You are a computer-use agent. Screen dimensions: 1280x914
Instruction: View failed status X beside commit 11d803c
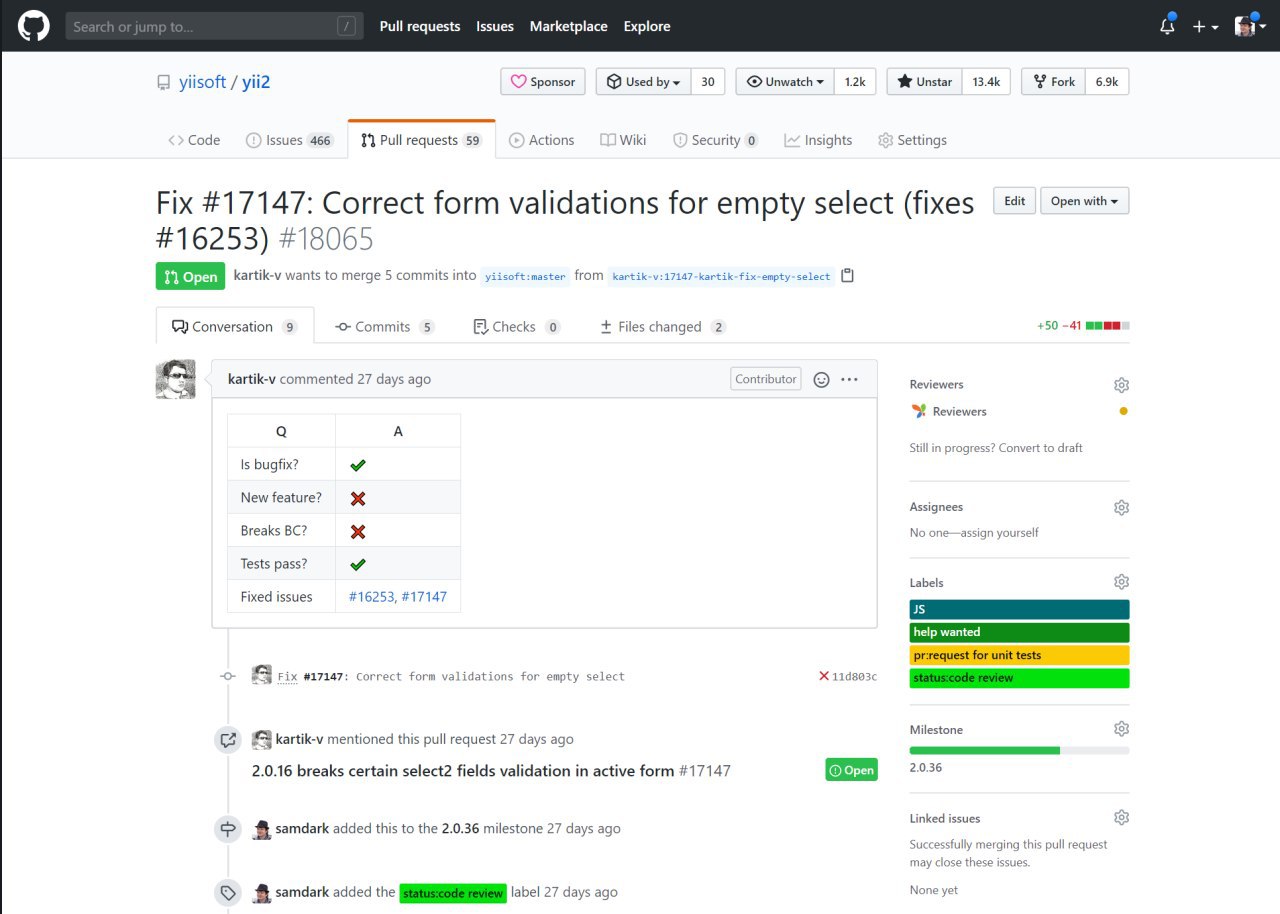(x=824, y=676)
